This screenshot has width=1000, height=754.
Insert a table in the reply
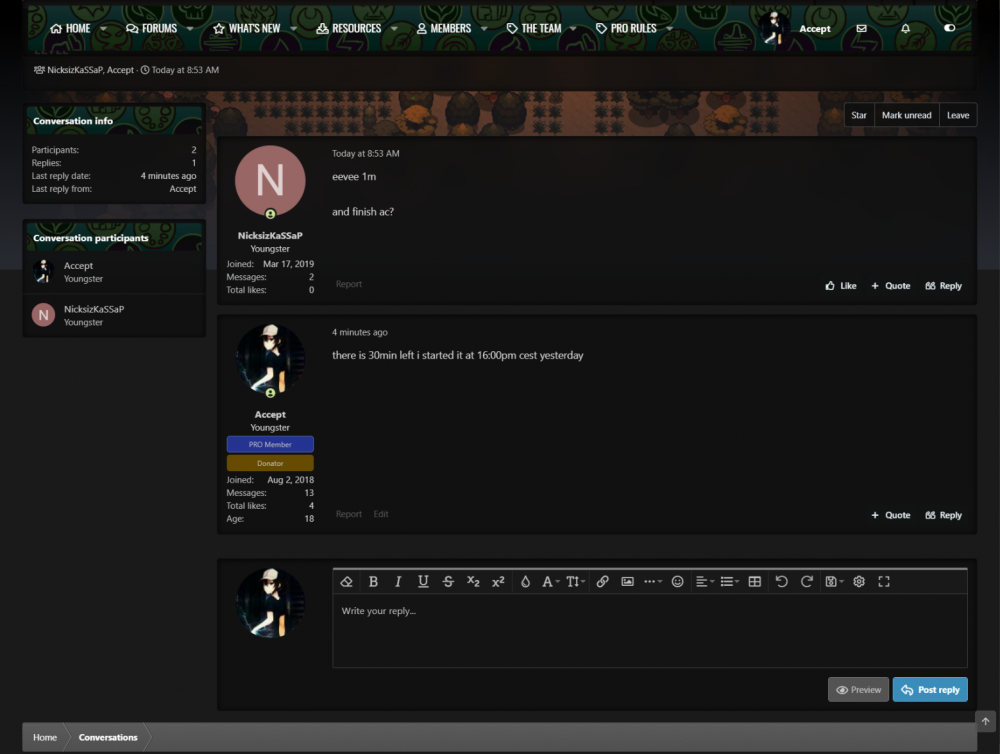coord(755,582)
